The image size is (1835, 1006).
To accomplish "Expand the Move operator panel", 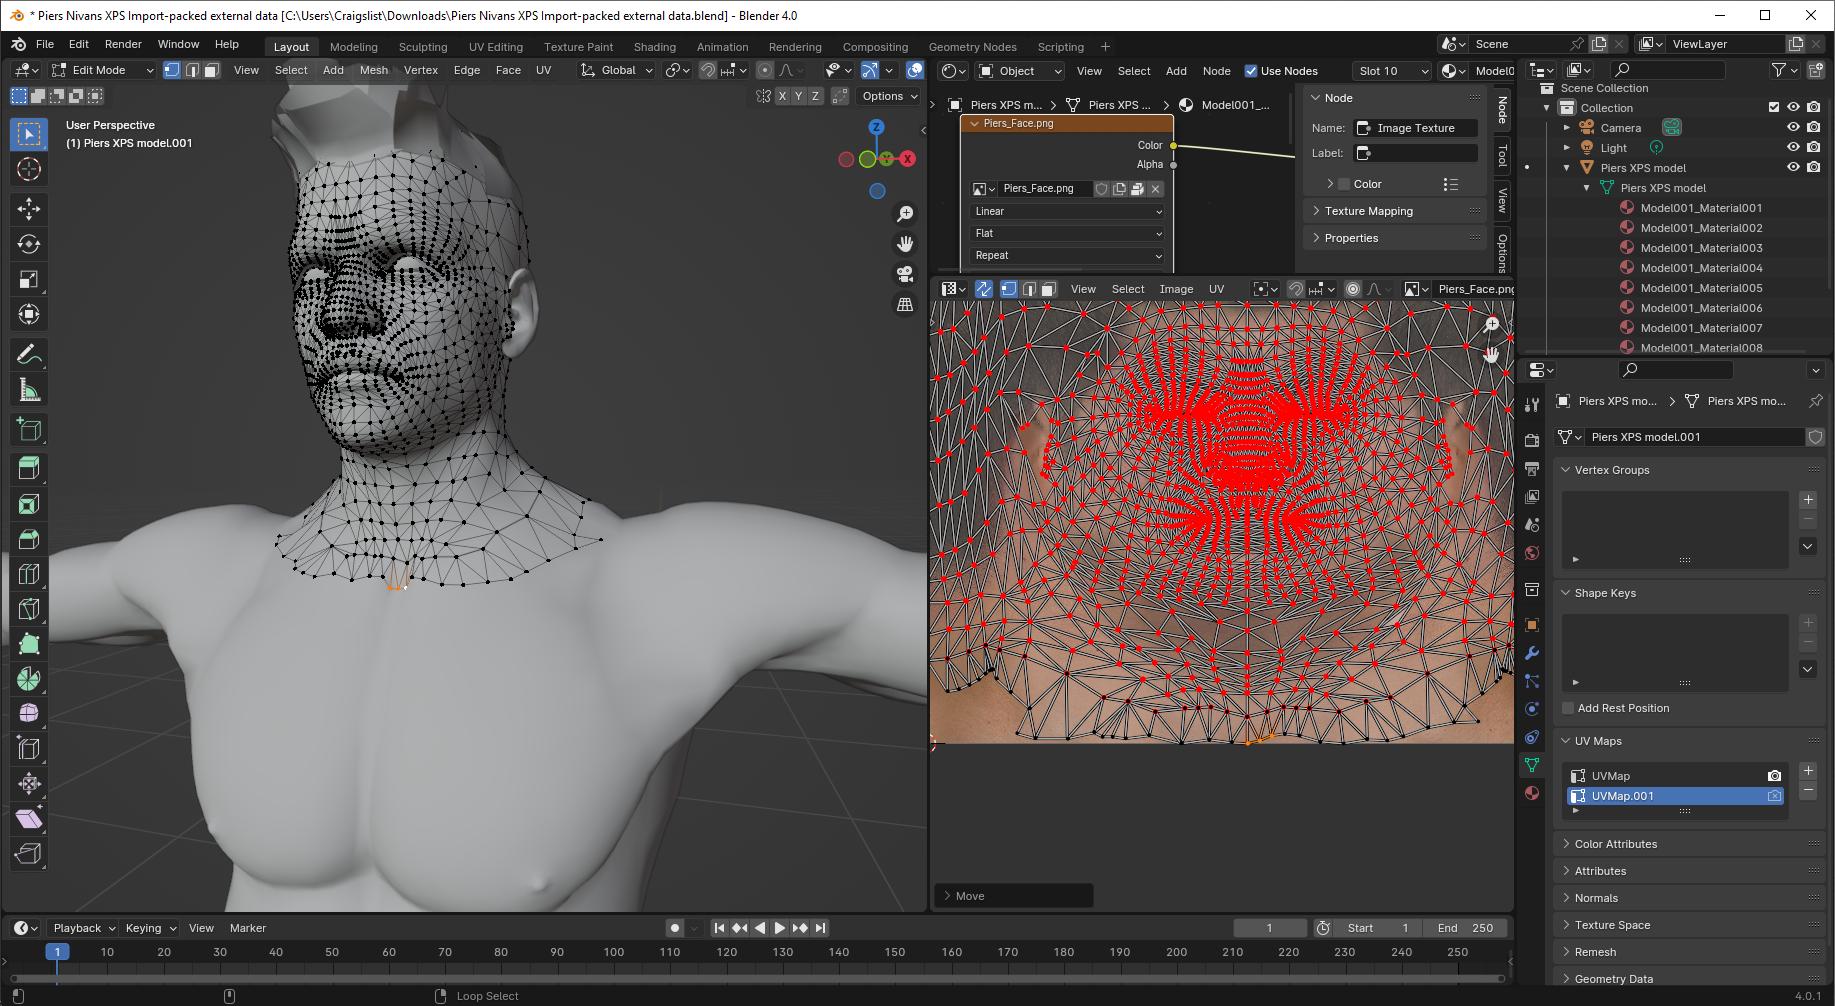I will pos(1013,896).
